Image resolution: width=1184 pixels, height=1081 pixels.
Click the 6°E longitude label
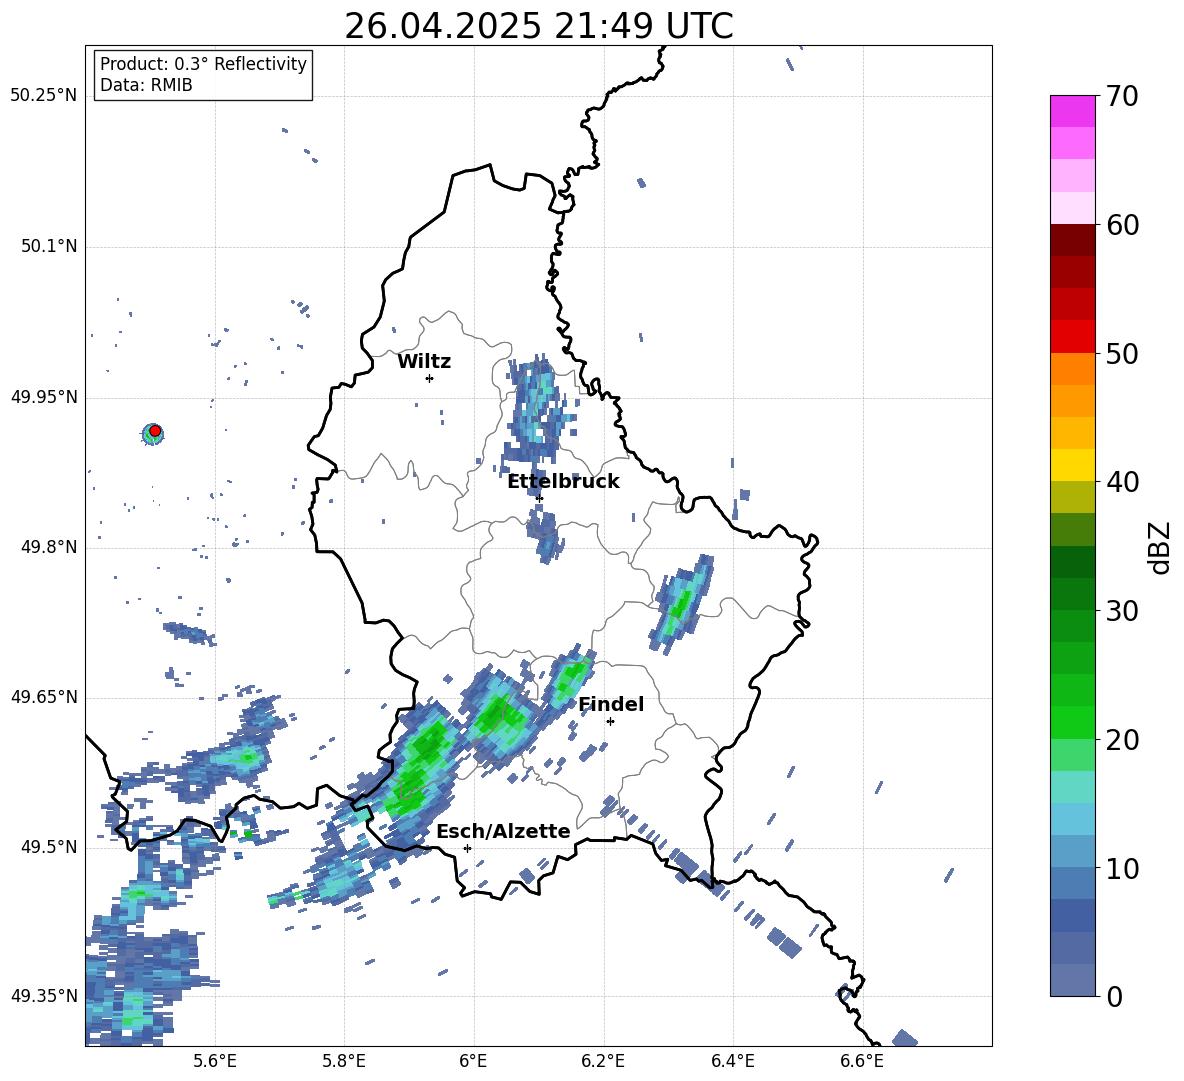(473, 1061)
